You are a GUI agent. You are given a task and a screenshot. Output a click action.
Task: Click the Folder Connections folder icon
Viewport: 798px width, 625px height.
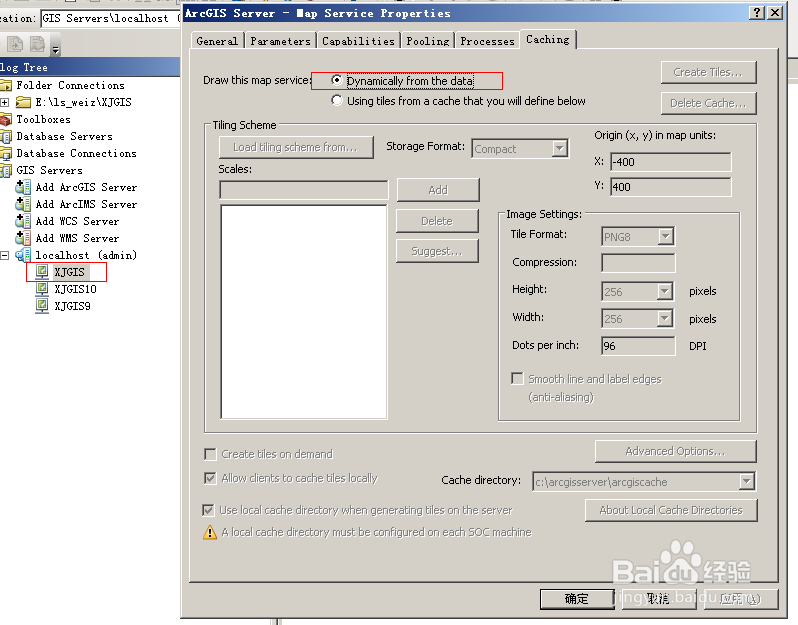(5, 85)
